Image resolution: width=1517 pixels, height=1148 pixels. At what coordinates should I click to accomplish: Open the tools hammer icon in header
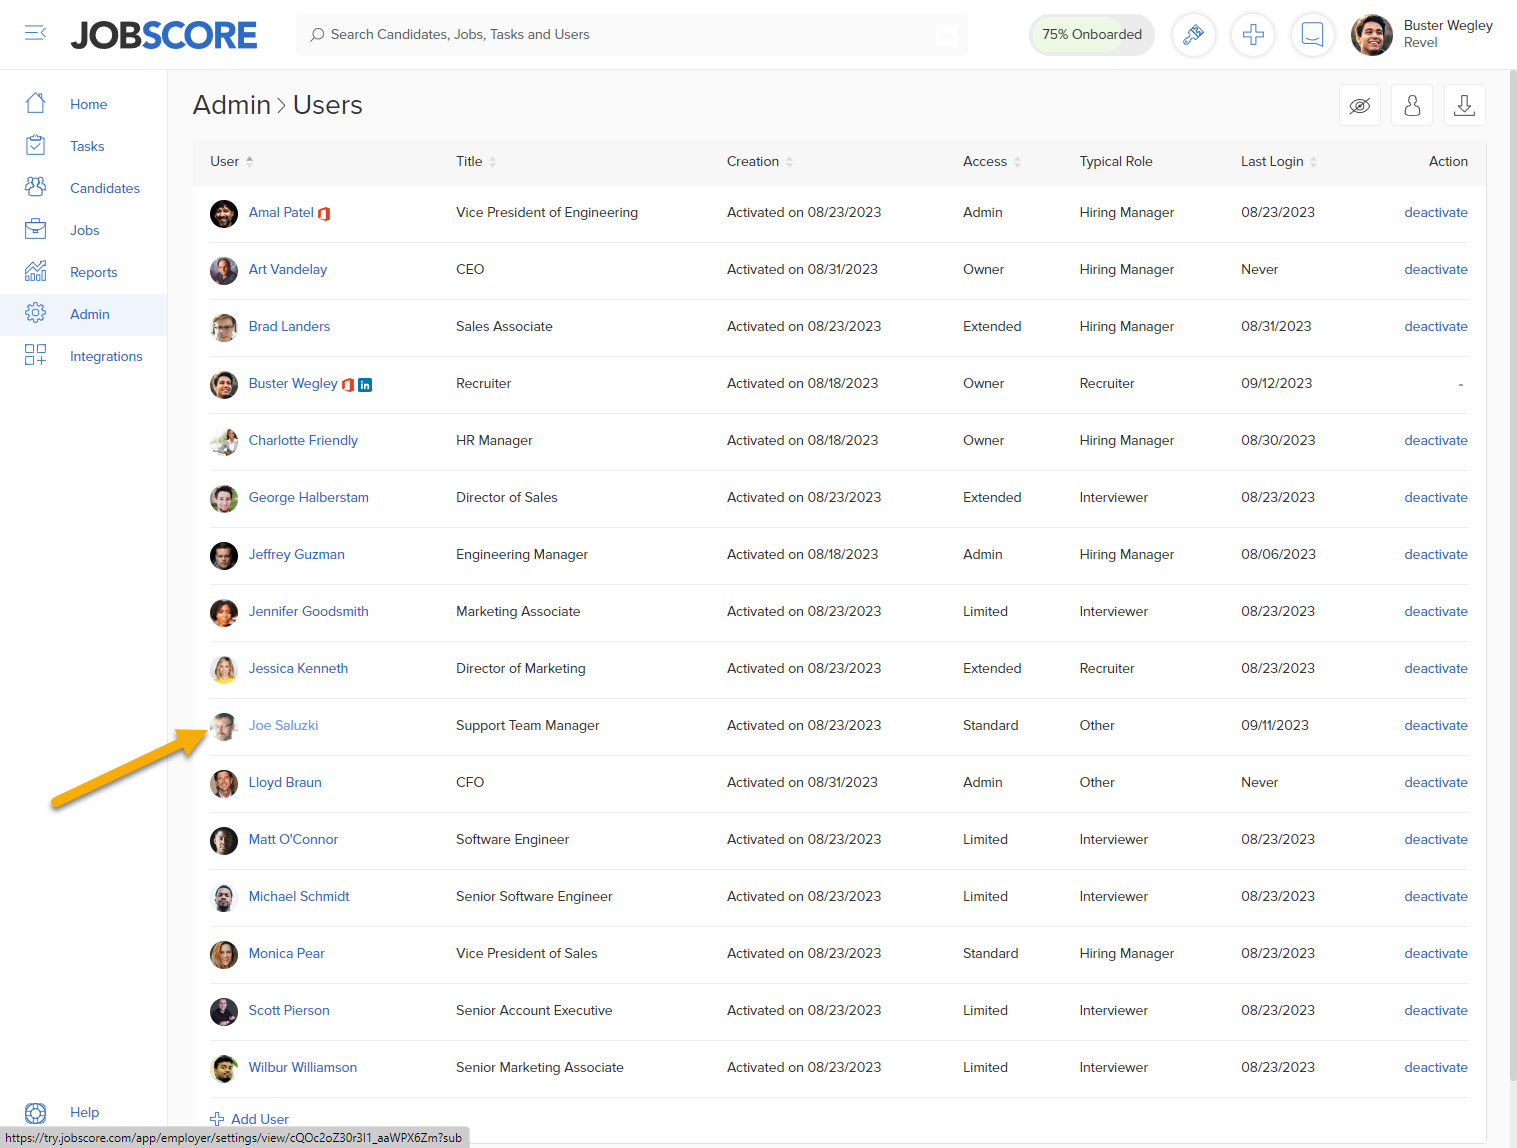click(x=1193, y=35)
